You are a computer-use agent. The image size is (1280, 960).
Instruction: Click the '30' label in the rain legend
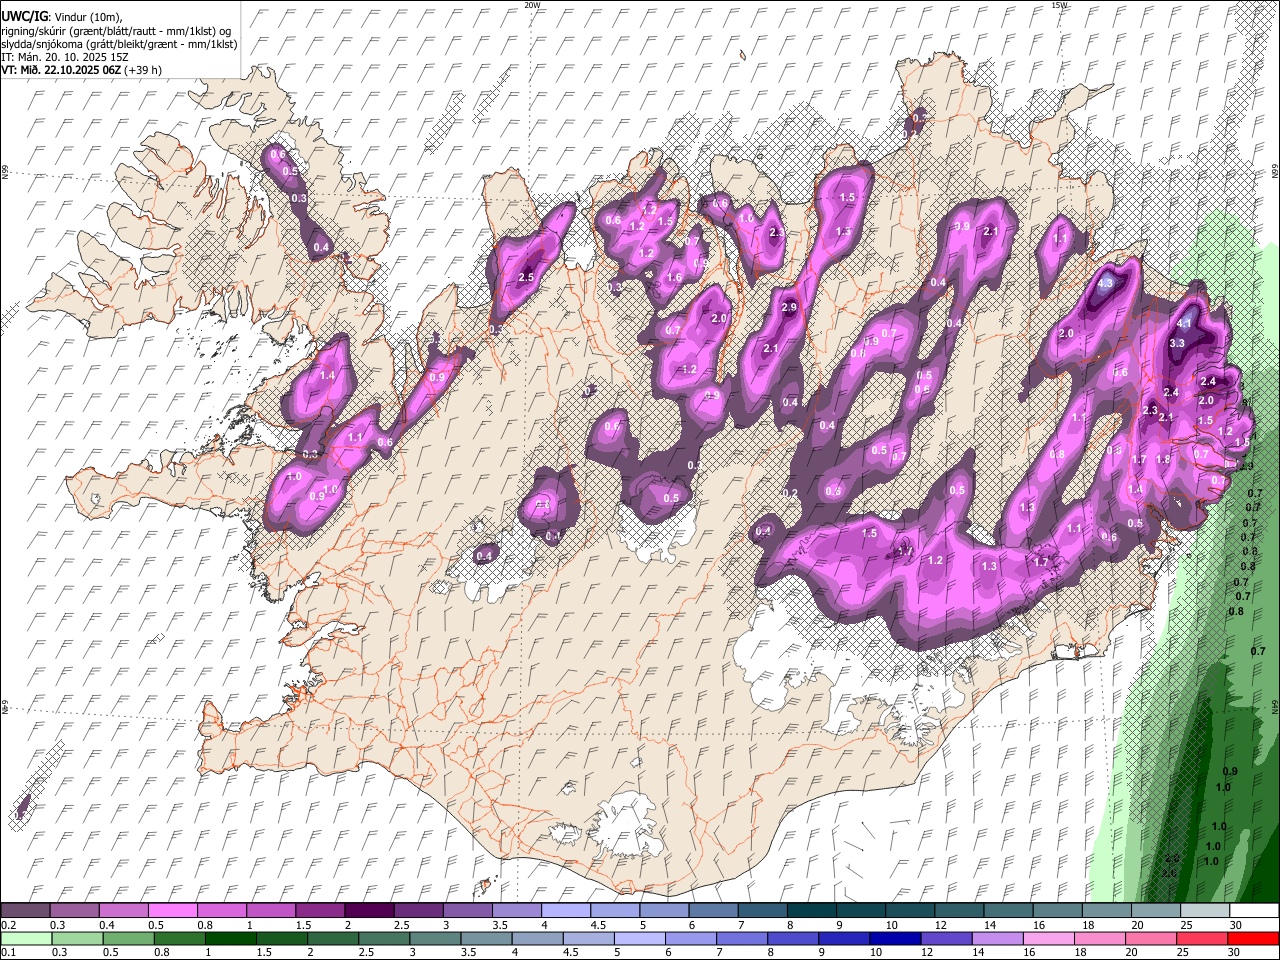[x=1236, y=953]
